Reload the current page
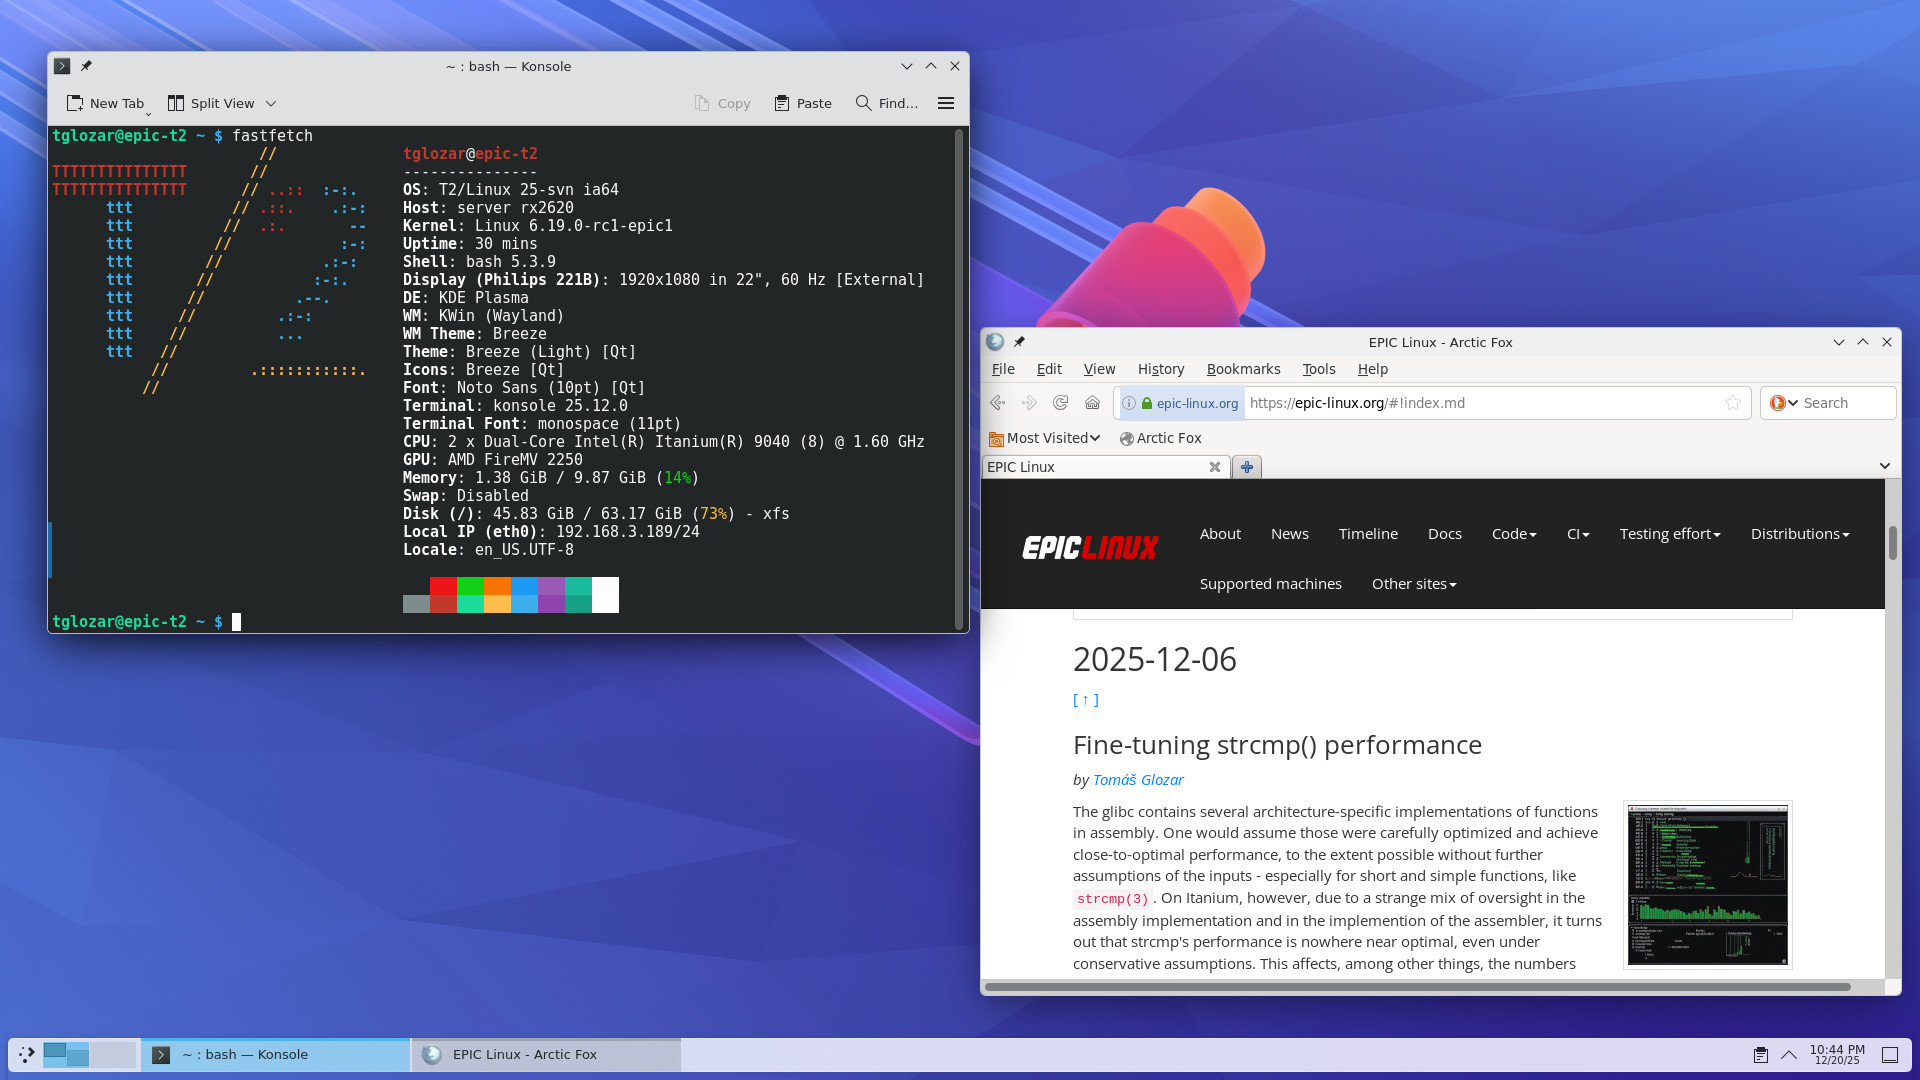The width and height of the screenshot is (1920, 1080). pos(1061,403)
